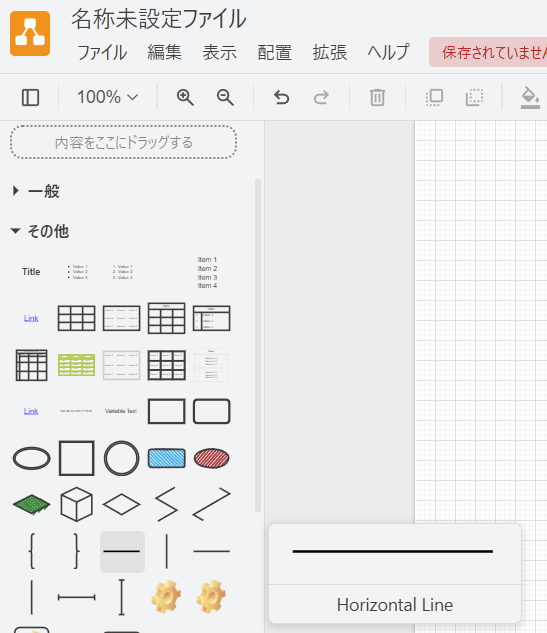Click the 名称未設定ファイル title
Viewport: 547px width, 633px height.
click(159, 19)
